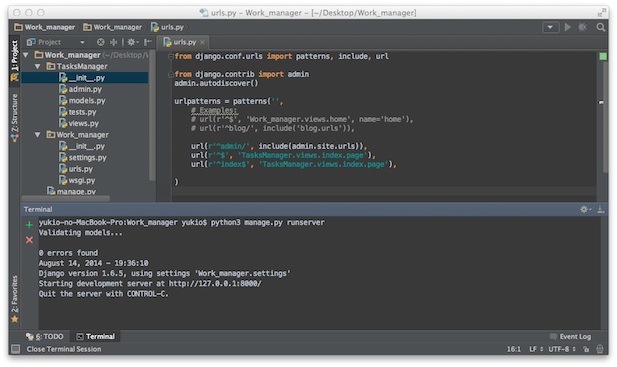
Task: Open the Project panel gear settings
Action: [x=132, y=42]
